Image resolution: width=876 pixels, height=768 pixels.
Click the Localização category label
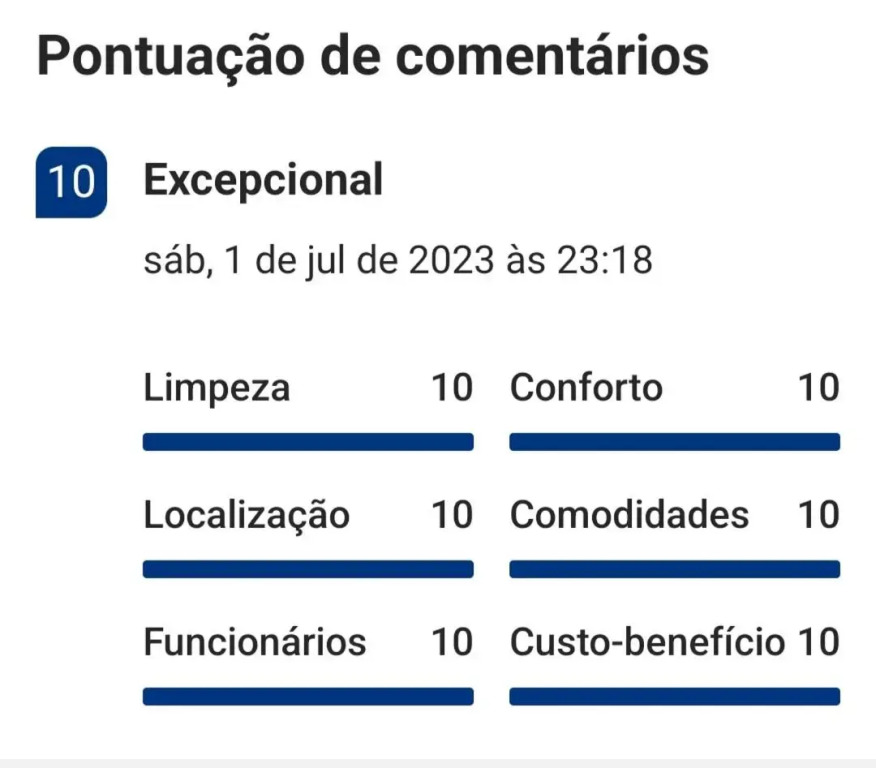click(247, 515)
